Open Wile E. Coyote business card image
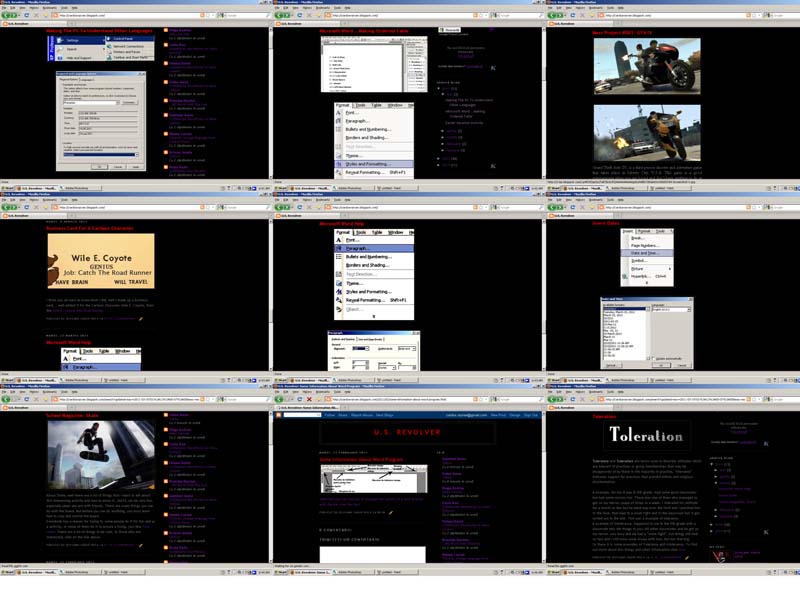This screenshot has width=800, height=600. 101,261
